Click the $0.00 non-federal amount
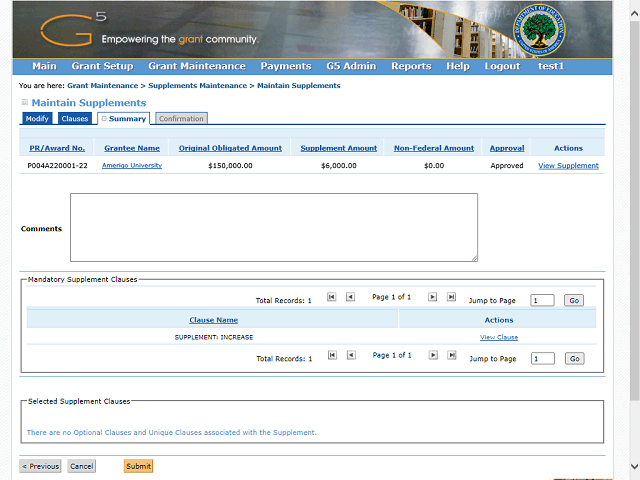 point(434,165)
